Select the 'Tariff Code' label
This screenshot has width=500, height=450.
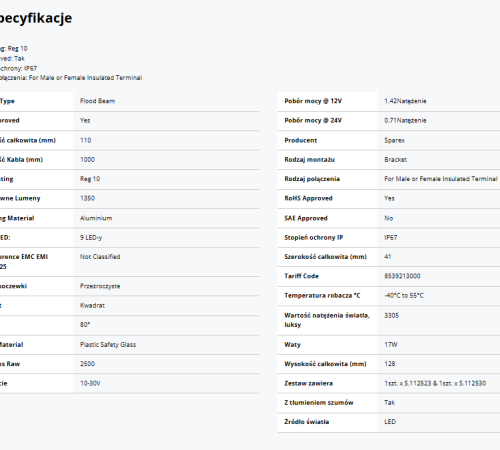(x=301, y=276)
